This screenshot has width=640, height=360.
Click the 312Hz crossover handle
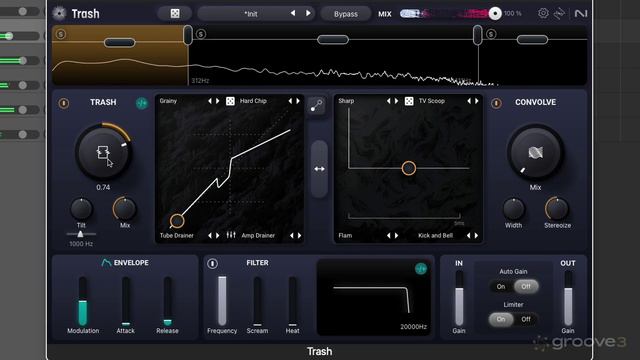point(188,35)
